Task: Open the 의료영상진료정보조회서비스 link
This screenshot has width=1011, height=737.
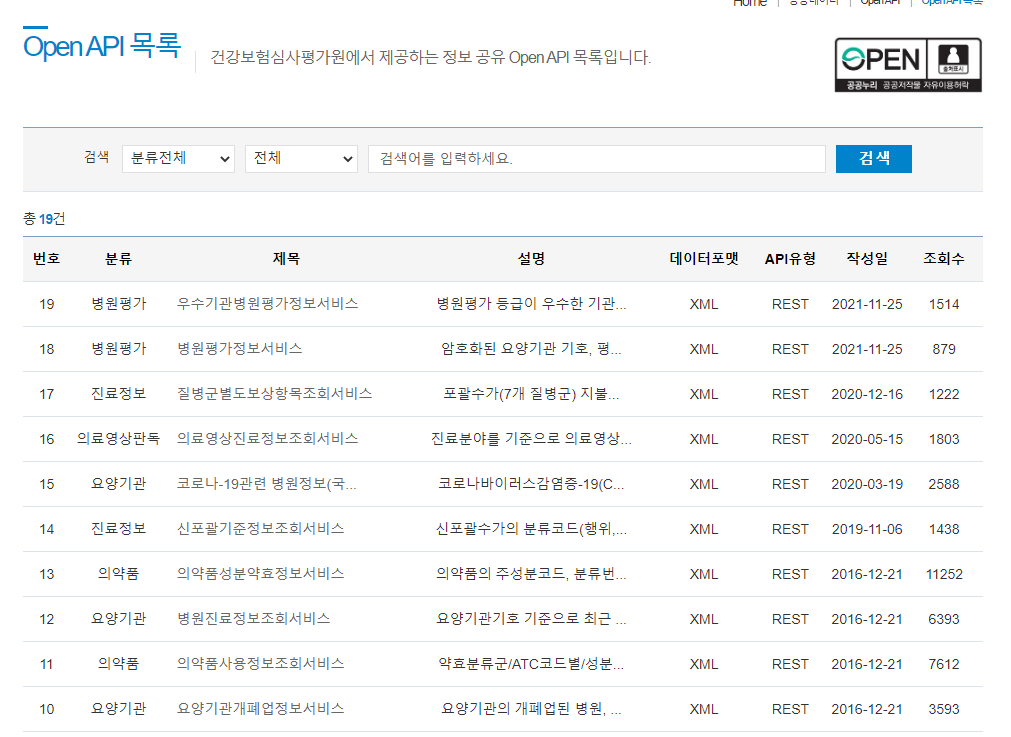Action: [268, 439]
